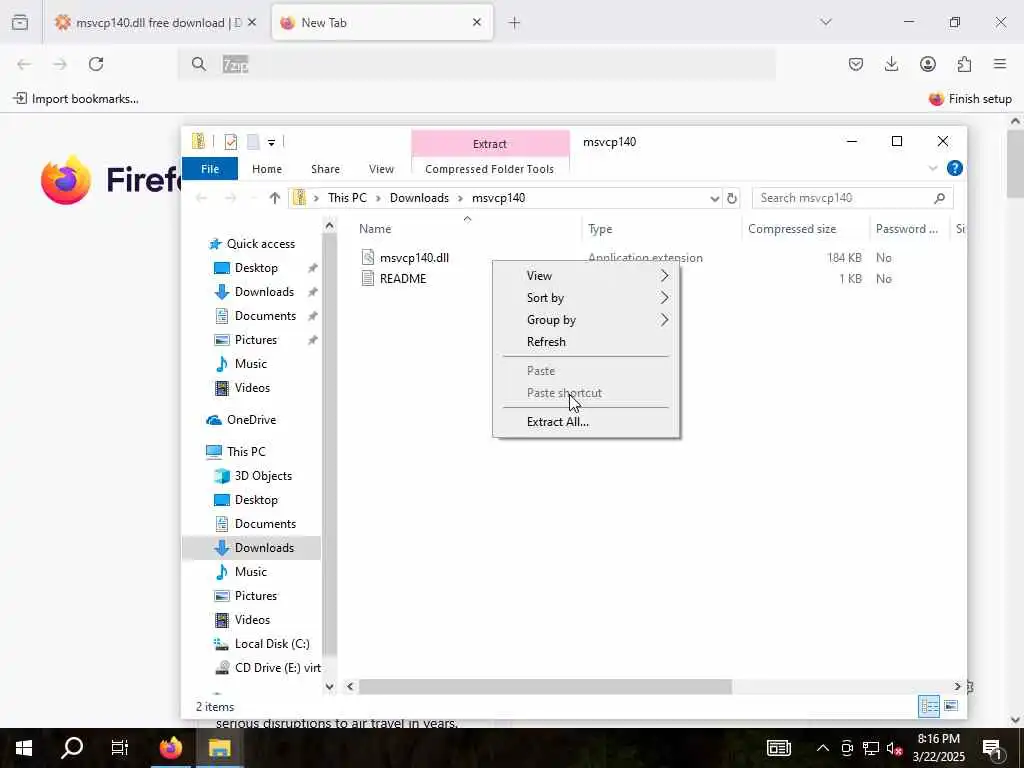Click Import bookmarks link
The image size is (1024, 768).
tap(76, 99)
